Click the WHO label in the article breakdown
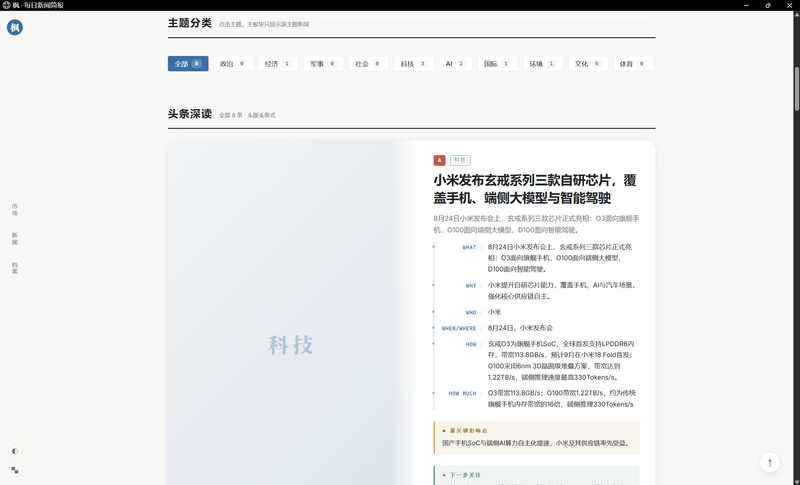Viewport: 800px width, 485px height. coord(471,312)
